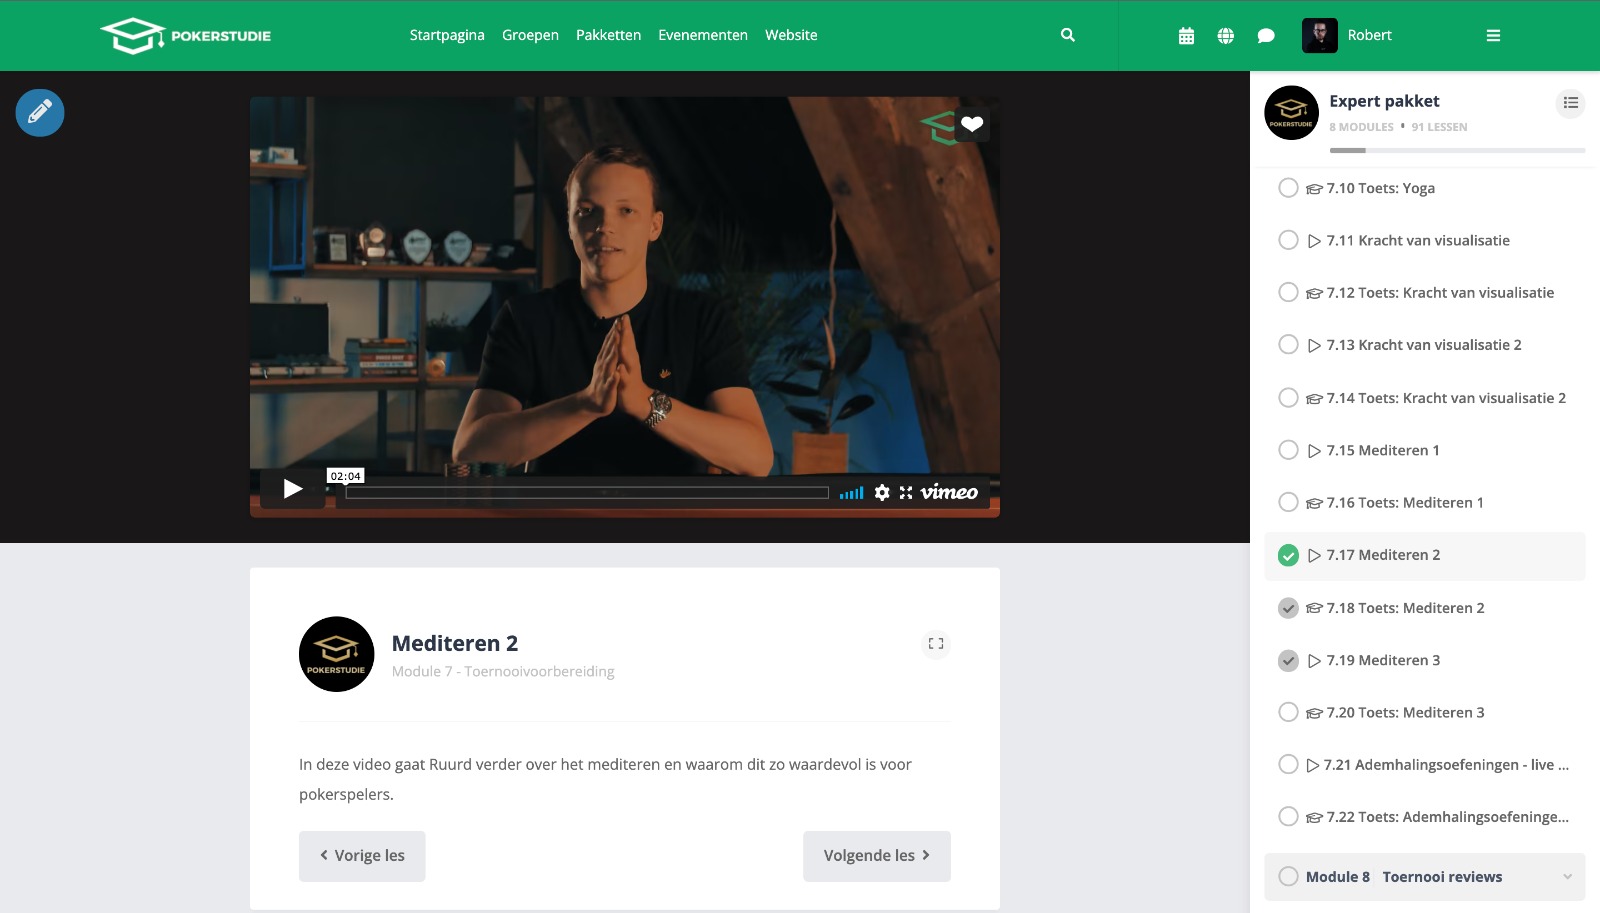Enter fullscreen on the Vimeo player
Image resolution: width=1600 pixels, height=913 pixels.
pos(906,492)
